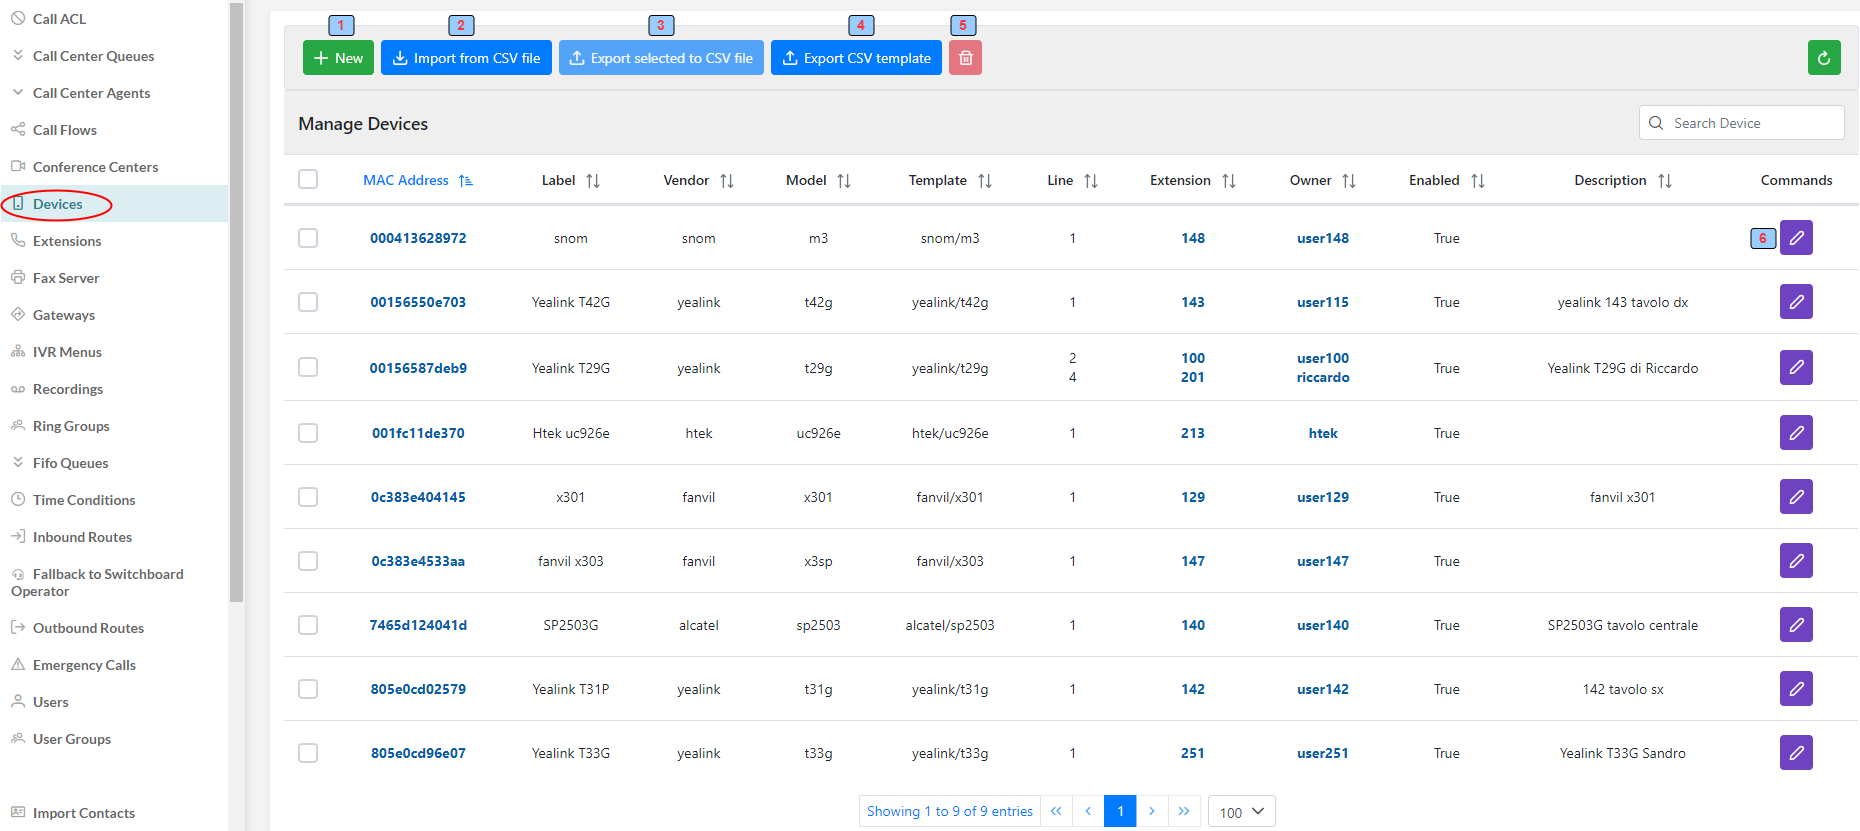Sort table by Model column arrows
The image size is (1860, 831).
(x=844, y=181)
